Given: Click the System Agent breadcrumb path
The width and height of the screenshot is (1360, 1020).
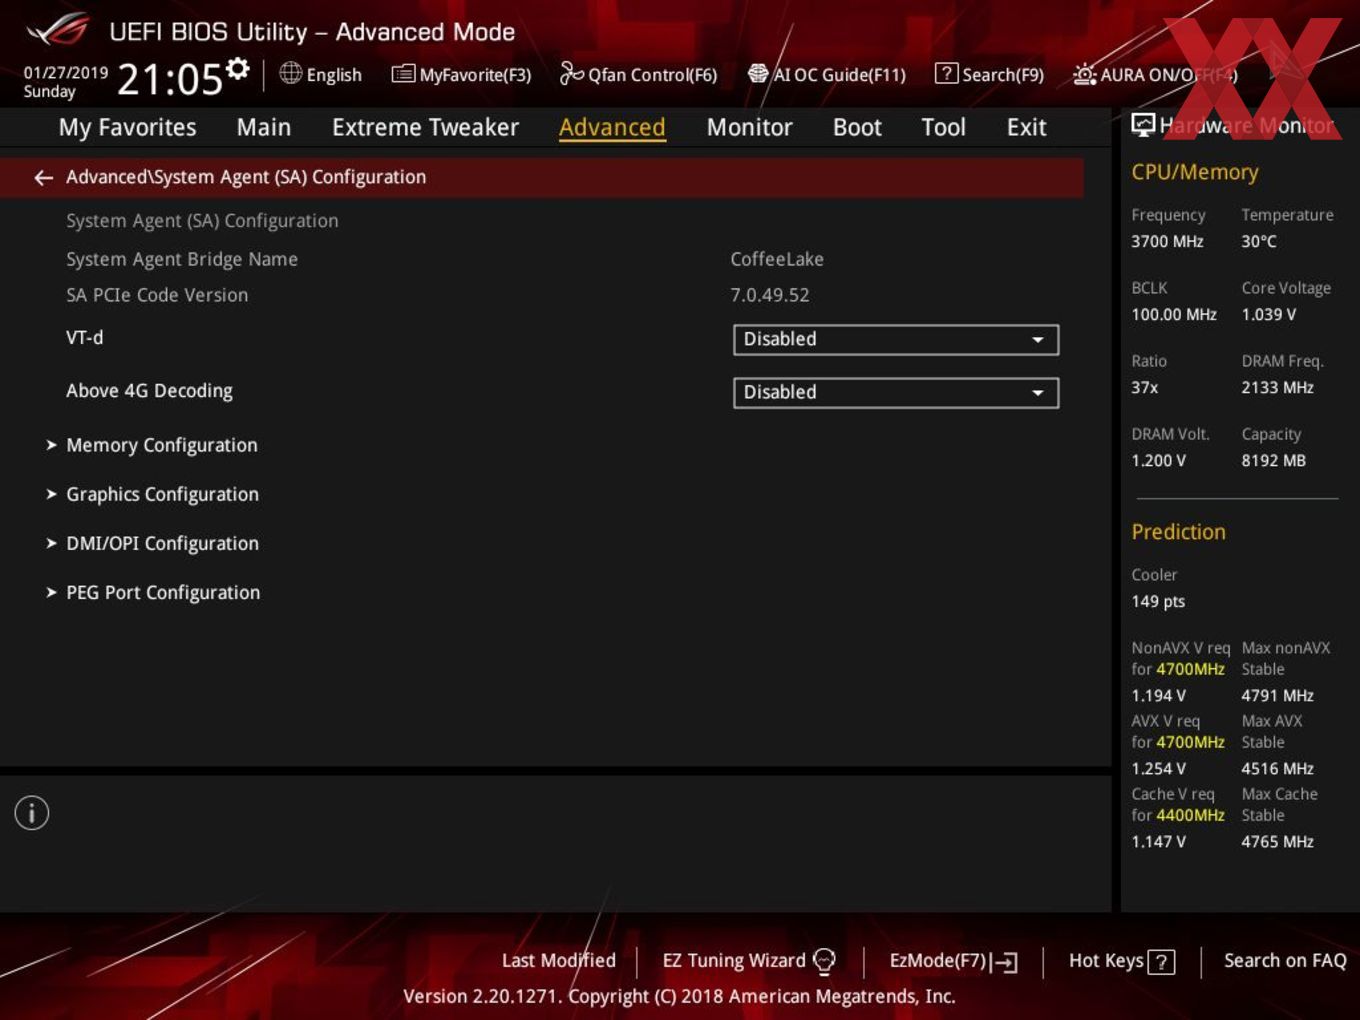Looking at the screenshot, I should (246, 177).
